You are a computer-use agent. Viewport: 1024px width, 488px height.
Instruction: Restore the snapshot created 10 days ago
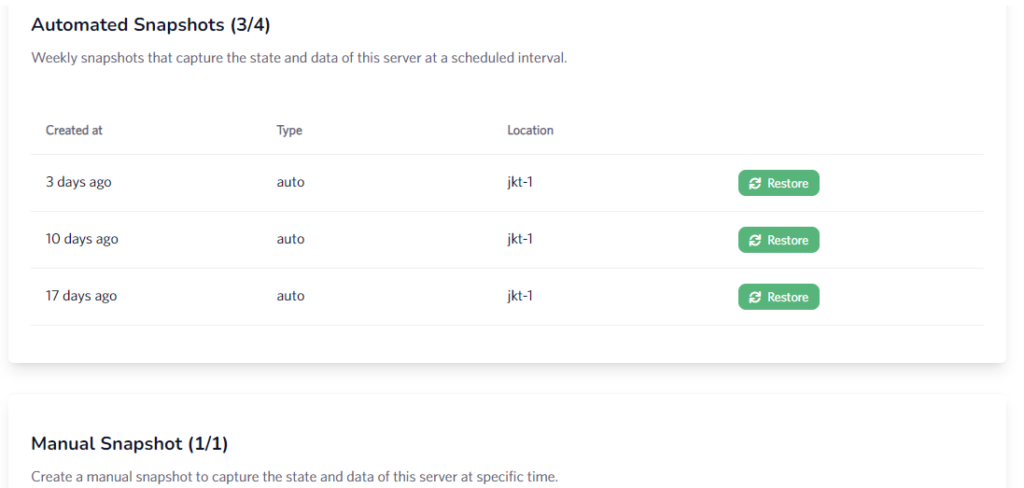(779, 241)
